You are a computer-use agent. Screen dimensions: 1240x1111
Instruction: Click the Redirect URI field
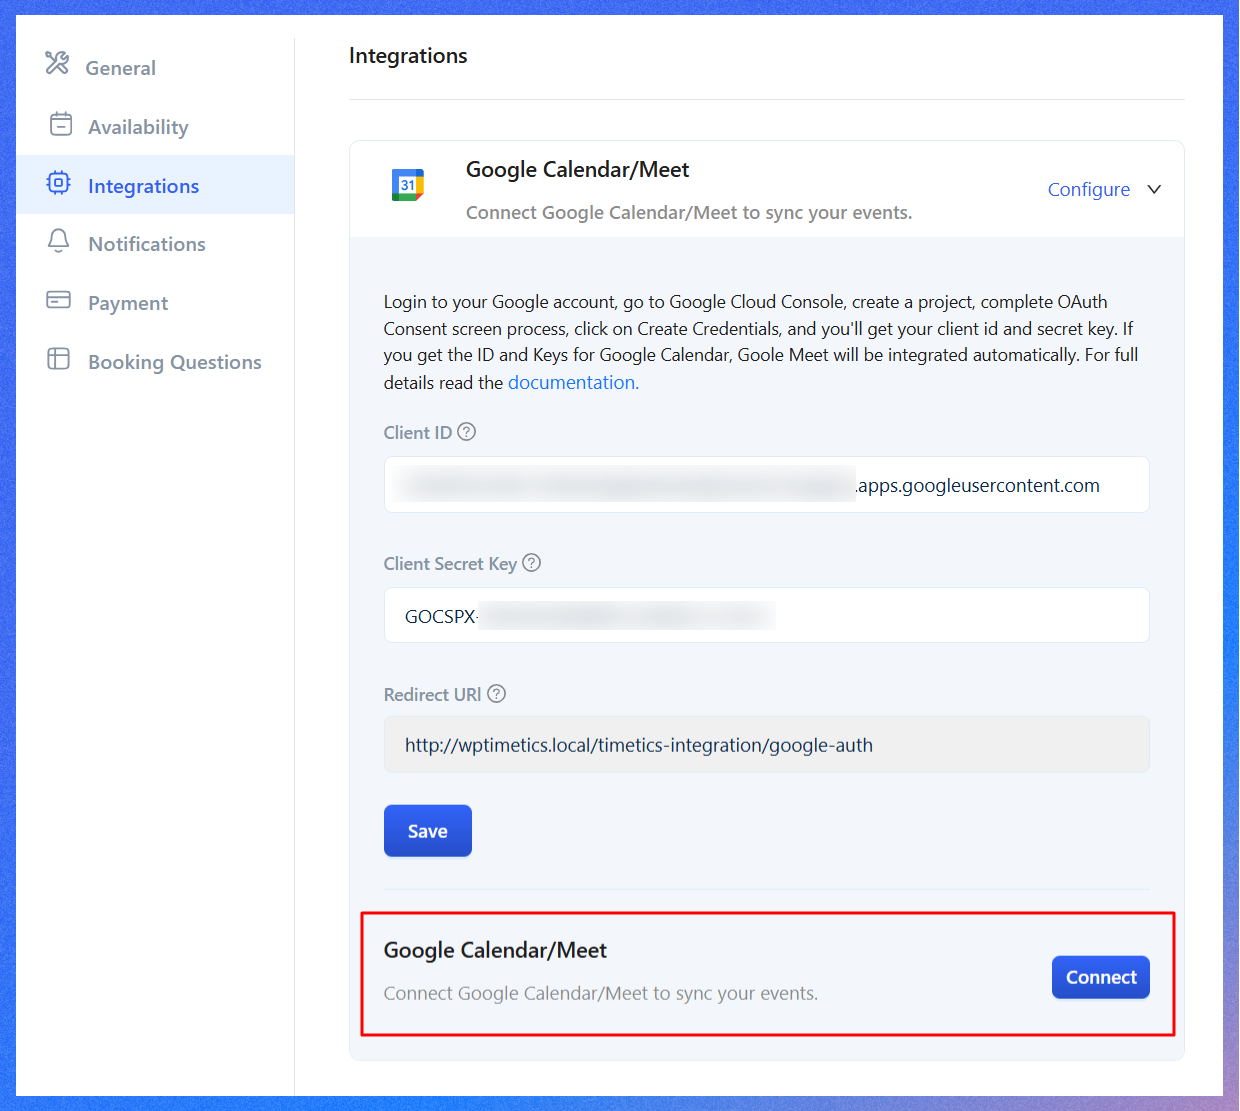(x=767, y=744)
